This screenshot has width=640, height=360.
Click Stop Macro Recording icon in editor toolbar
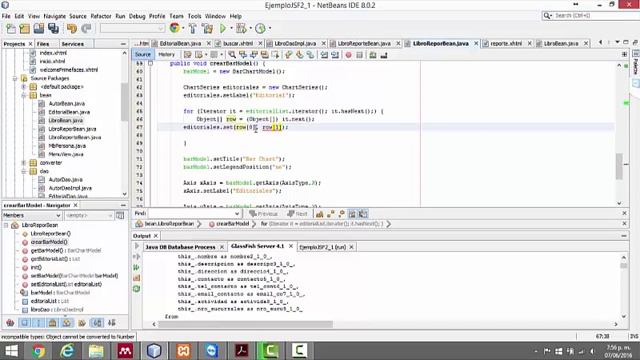(x=359, y=55)
